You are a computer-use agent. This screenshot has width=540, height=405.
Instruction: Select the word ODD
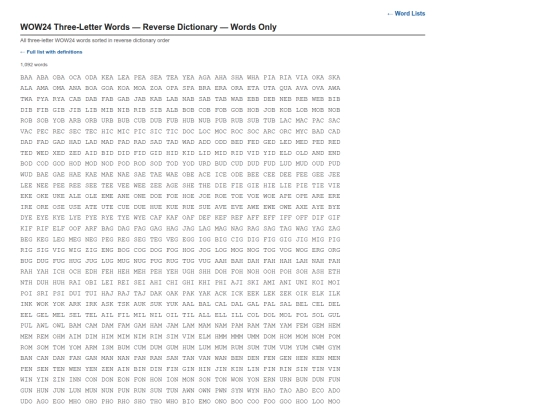220,142
